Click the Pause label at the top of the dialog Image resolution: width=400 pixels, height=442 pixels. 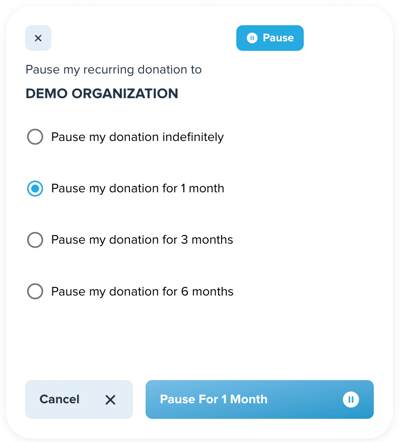pyautogui.click(x=278, y=38)
